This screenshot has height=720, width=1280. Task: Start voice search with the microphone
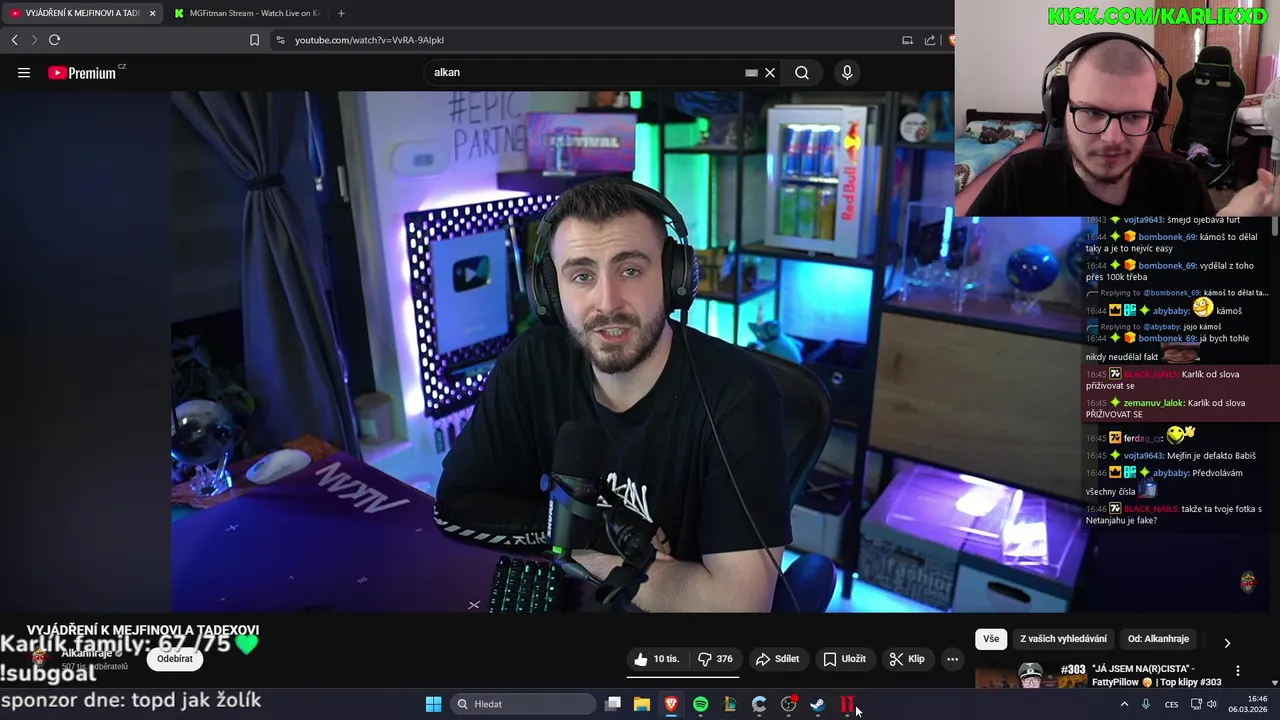point(847,72)
